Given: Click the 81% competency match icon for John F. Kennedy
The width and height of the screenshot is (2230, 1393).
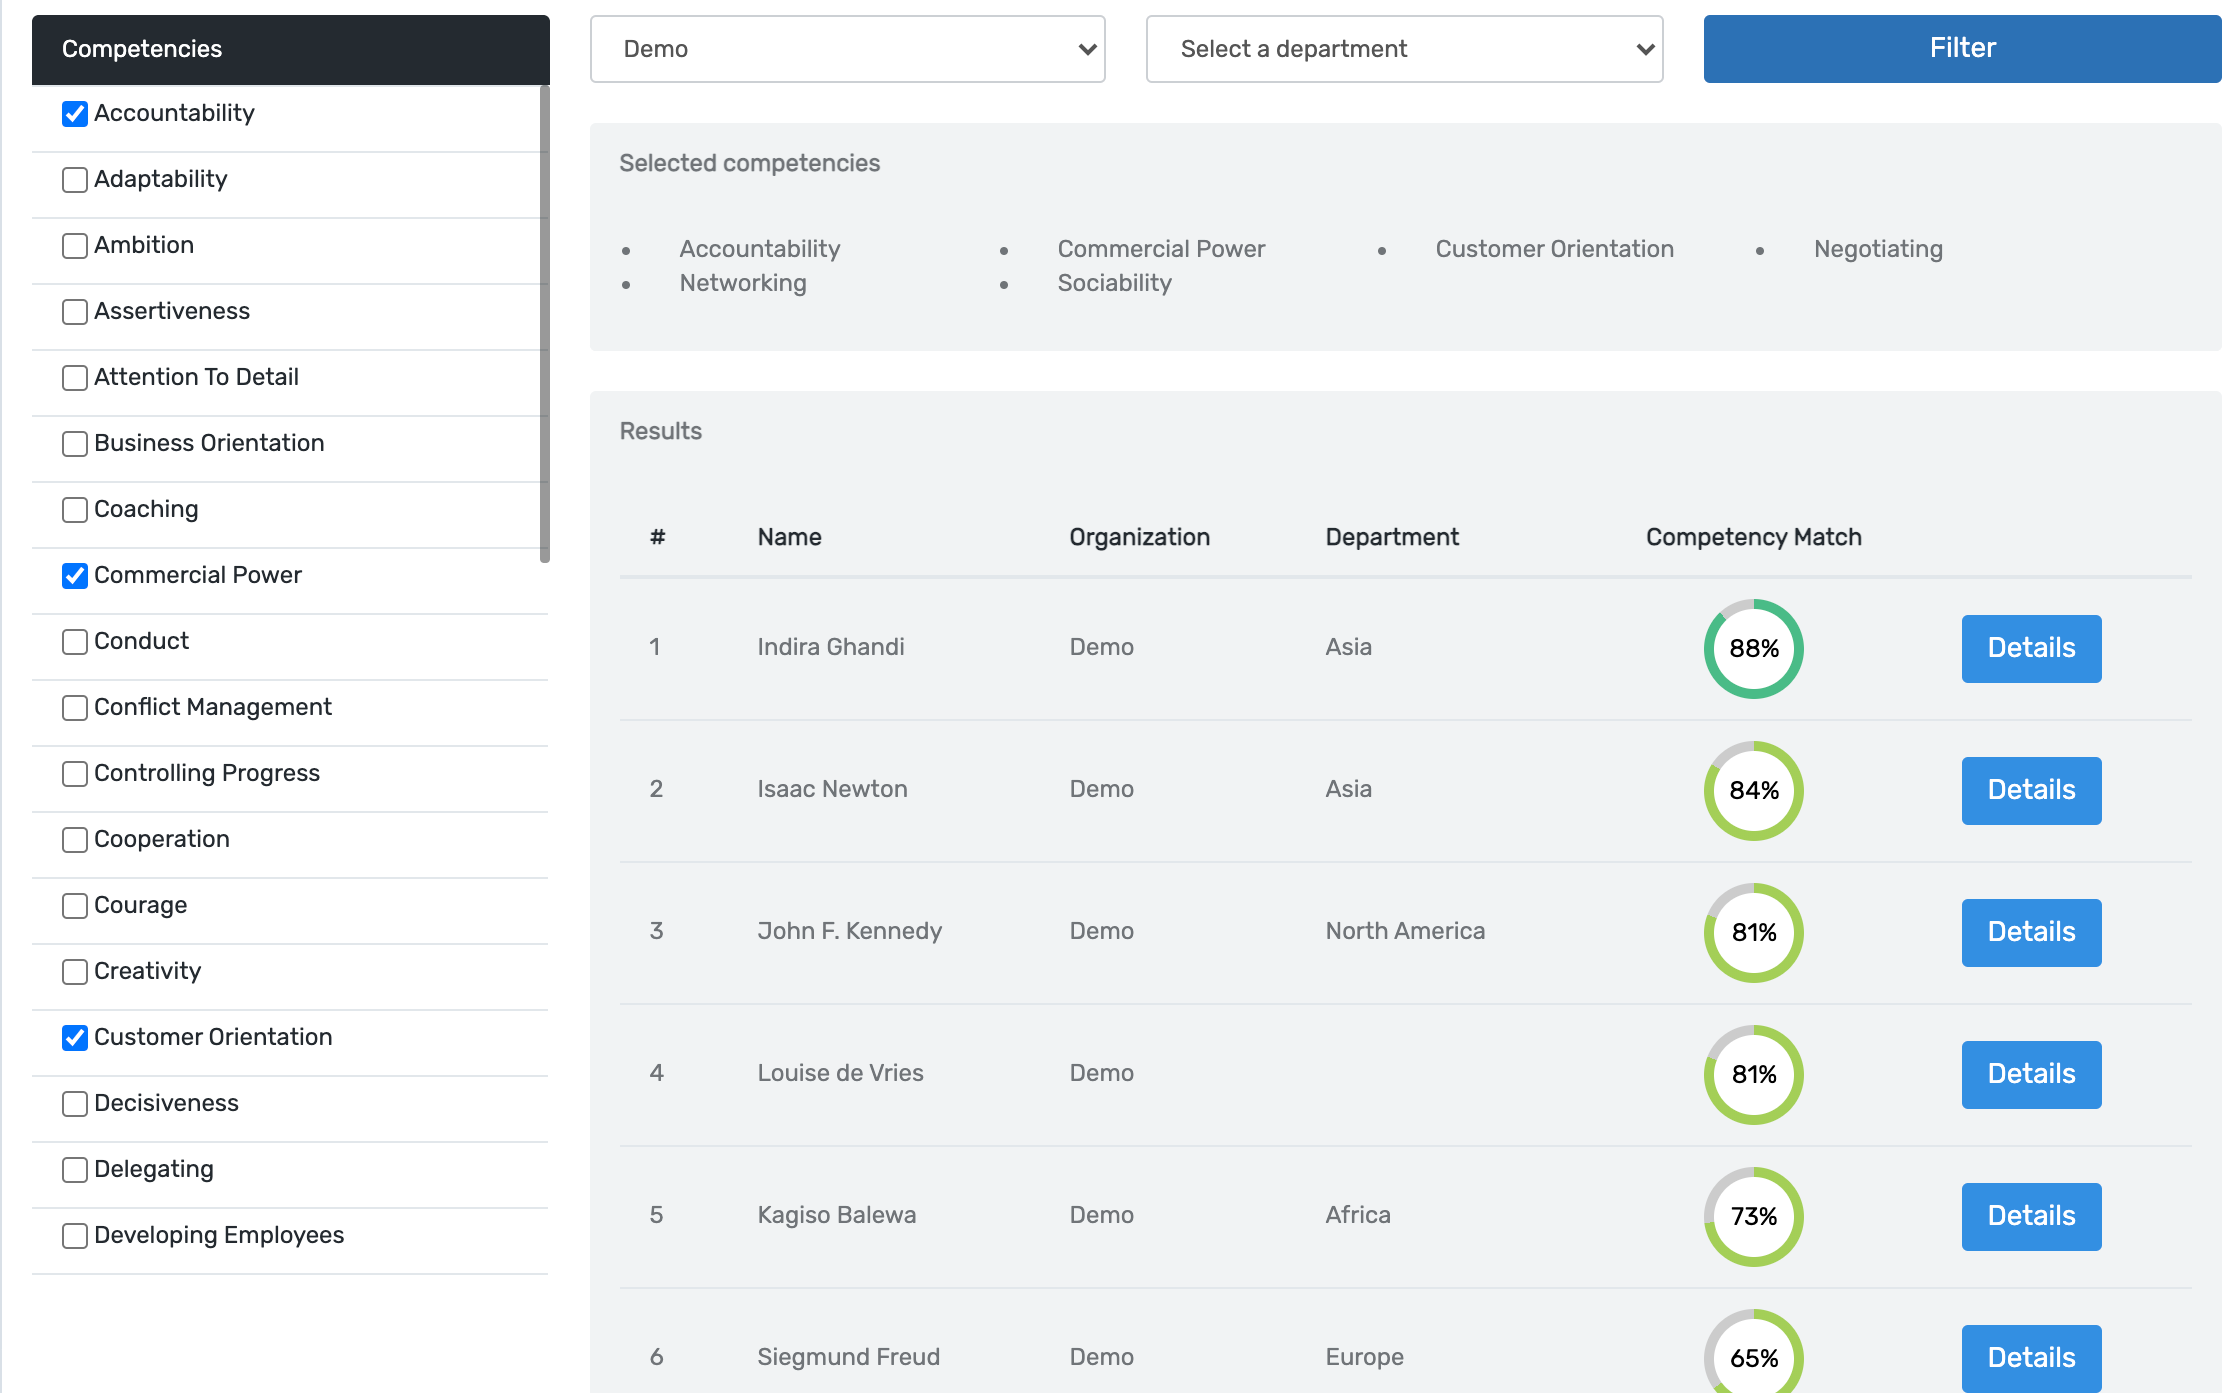Looking at the screenshot, I should coord(1754,931).
